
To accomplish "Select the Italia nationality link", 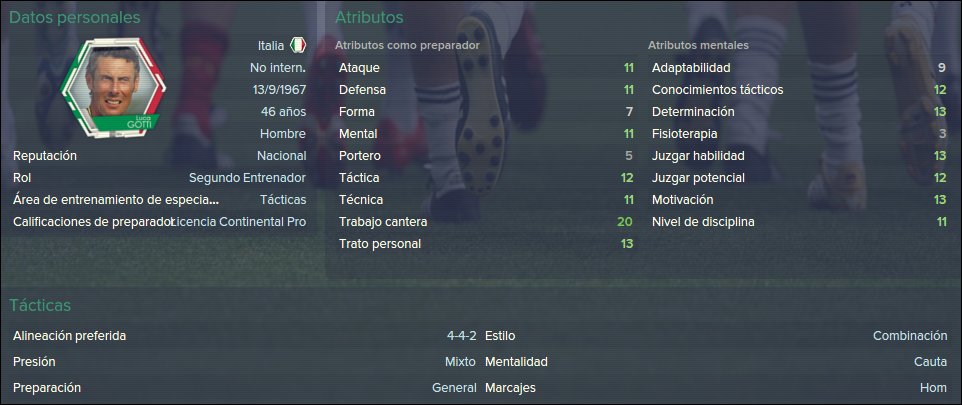I will click(271, 45).
